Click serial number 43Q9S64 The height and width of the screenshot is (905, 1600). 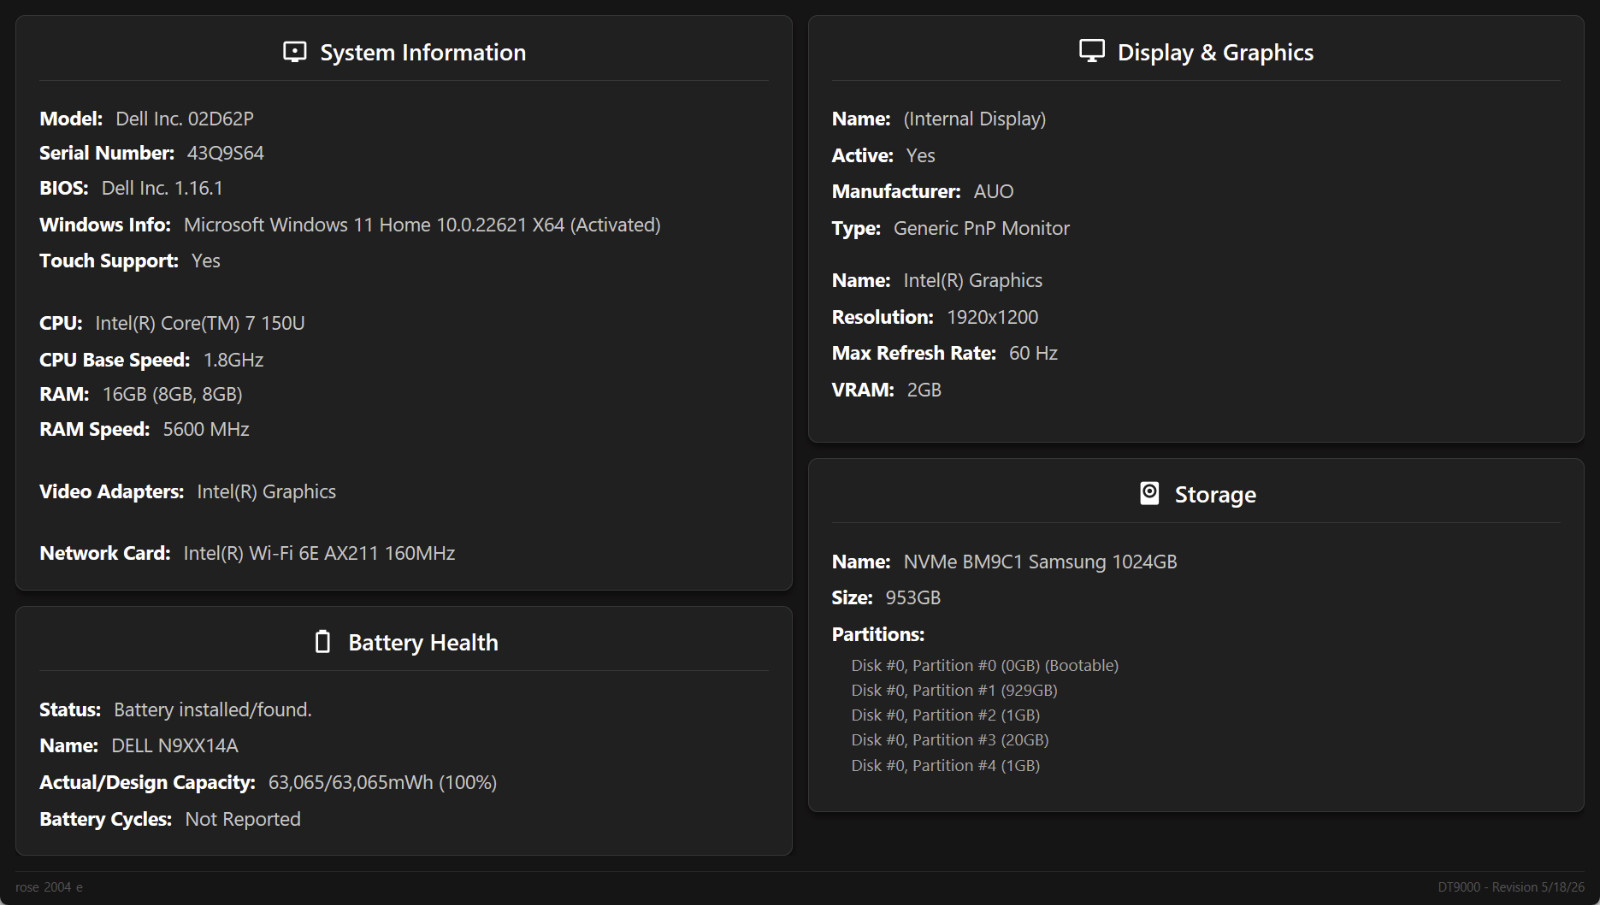pos(226,153)
